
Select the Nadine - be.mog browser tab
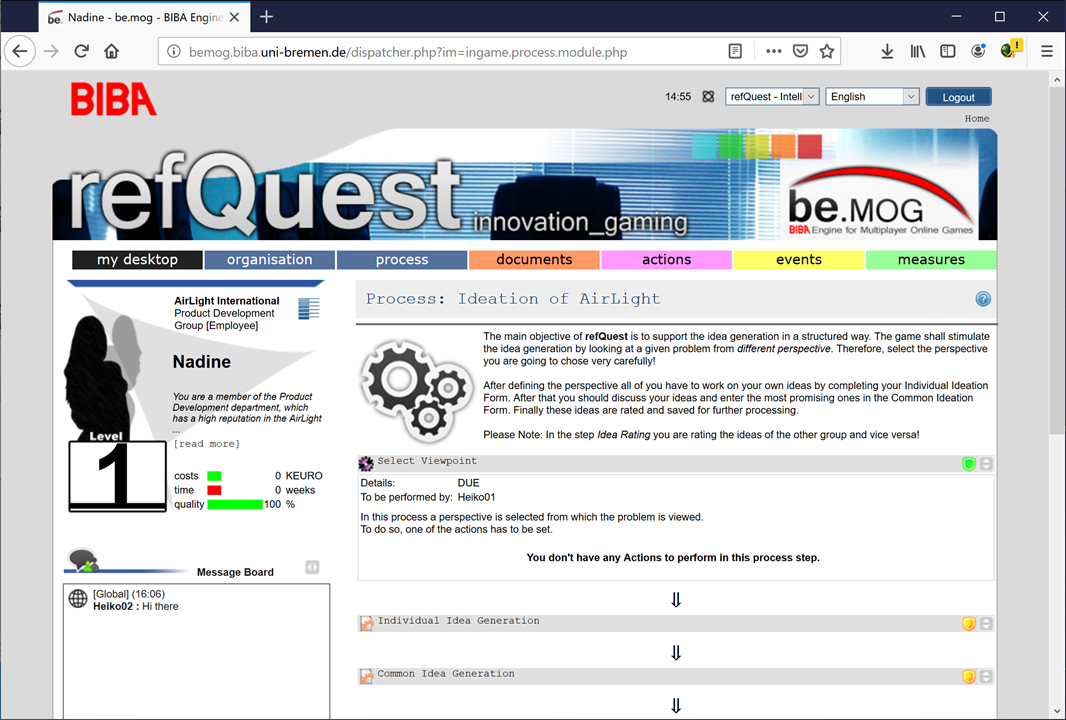click(x=144, y=17)
